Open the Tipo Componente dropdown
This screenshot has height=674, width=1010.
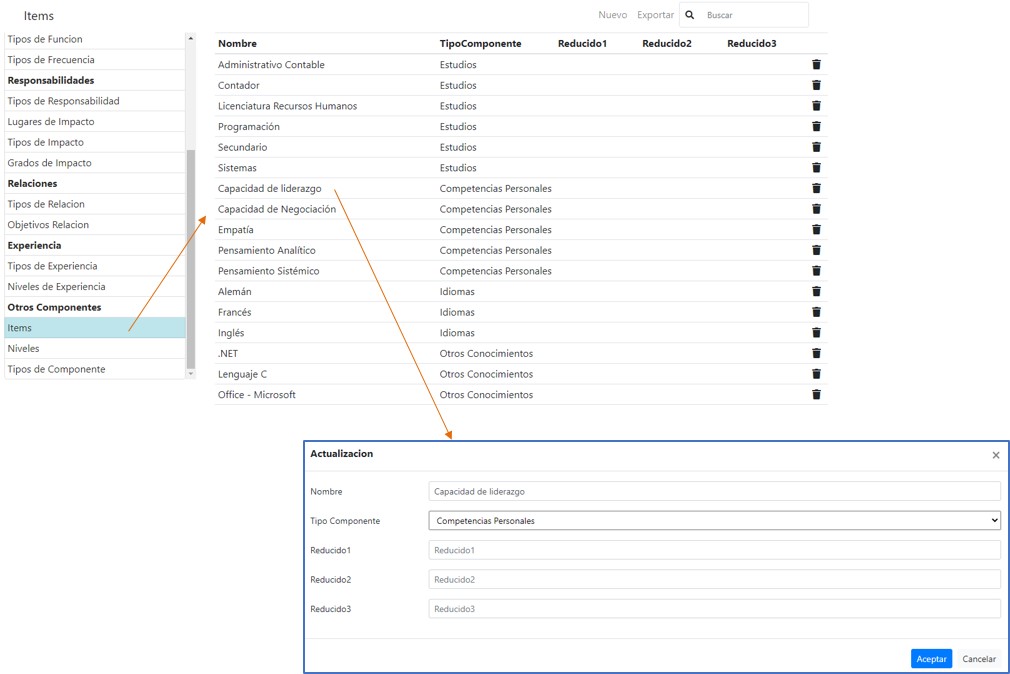coord(714,521)
